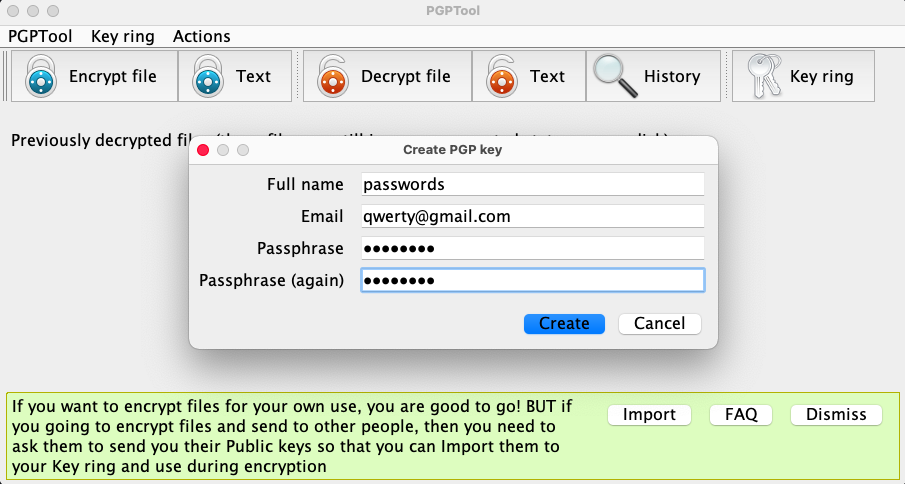Open the FAQ from hint bar
This screenshot has width=905, height=484.
pos(741,415)
